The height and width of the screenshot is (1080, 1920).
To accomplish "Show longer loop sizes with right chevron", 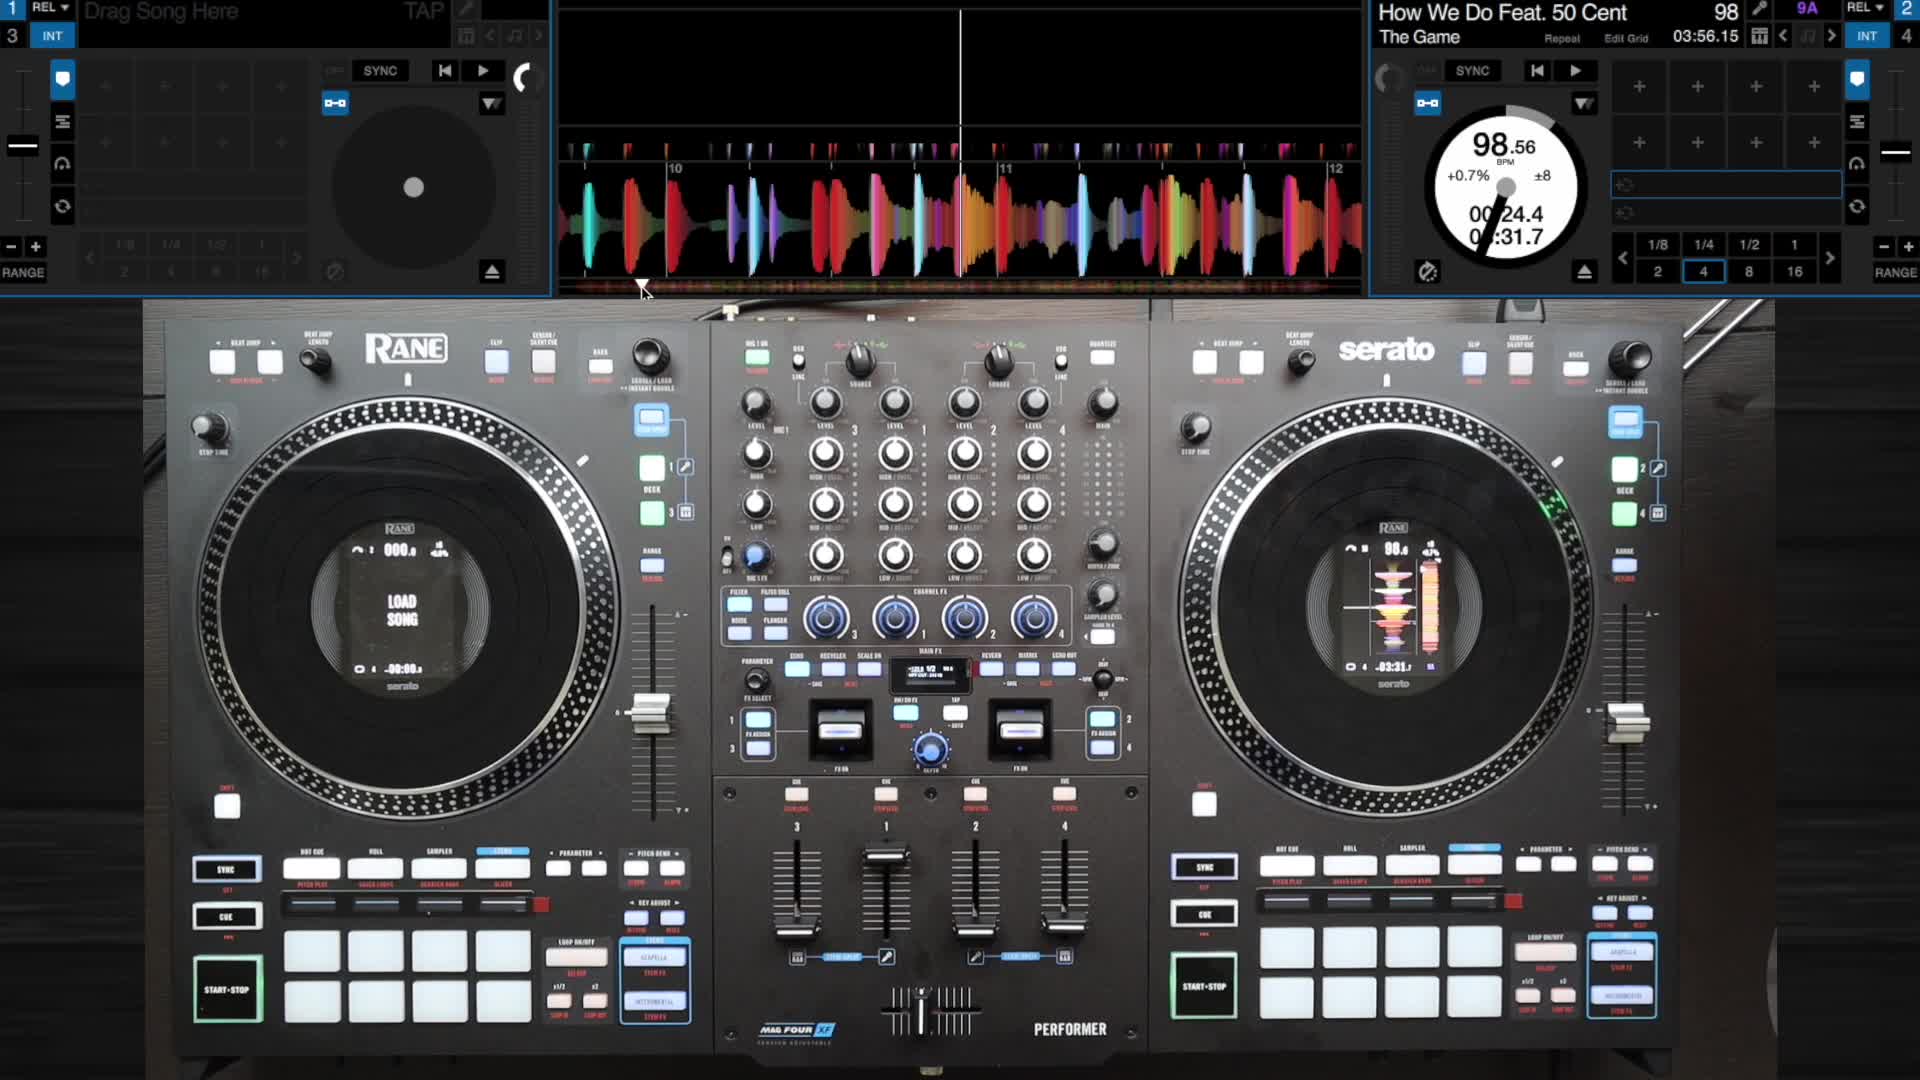I will [1830, 258].
